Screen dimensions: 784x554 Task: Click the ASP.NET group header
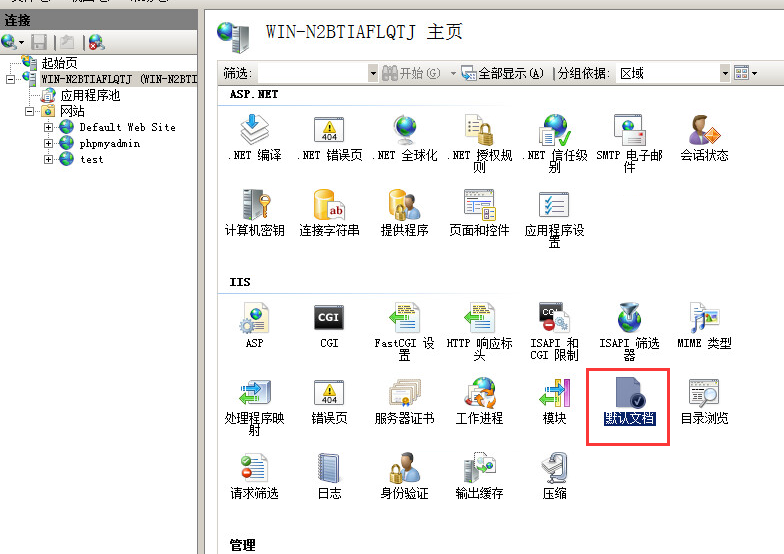coord(254,94)
